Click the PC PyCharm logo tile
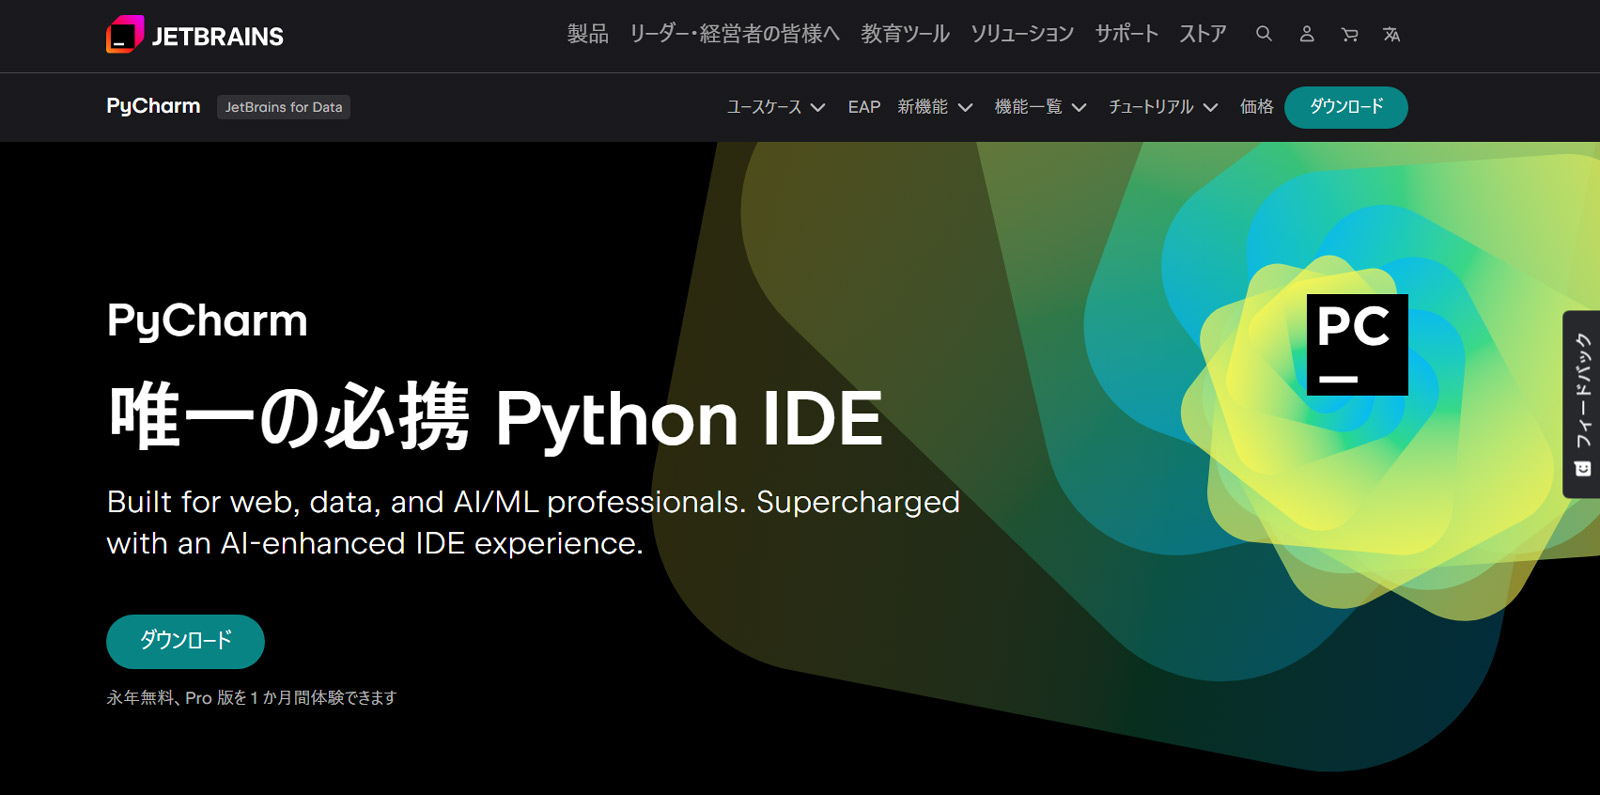1600x795 pixels. click(1357, 344)
